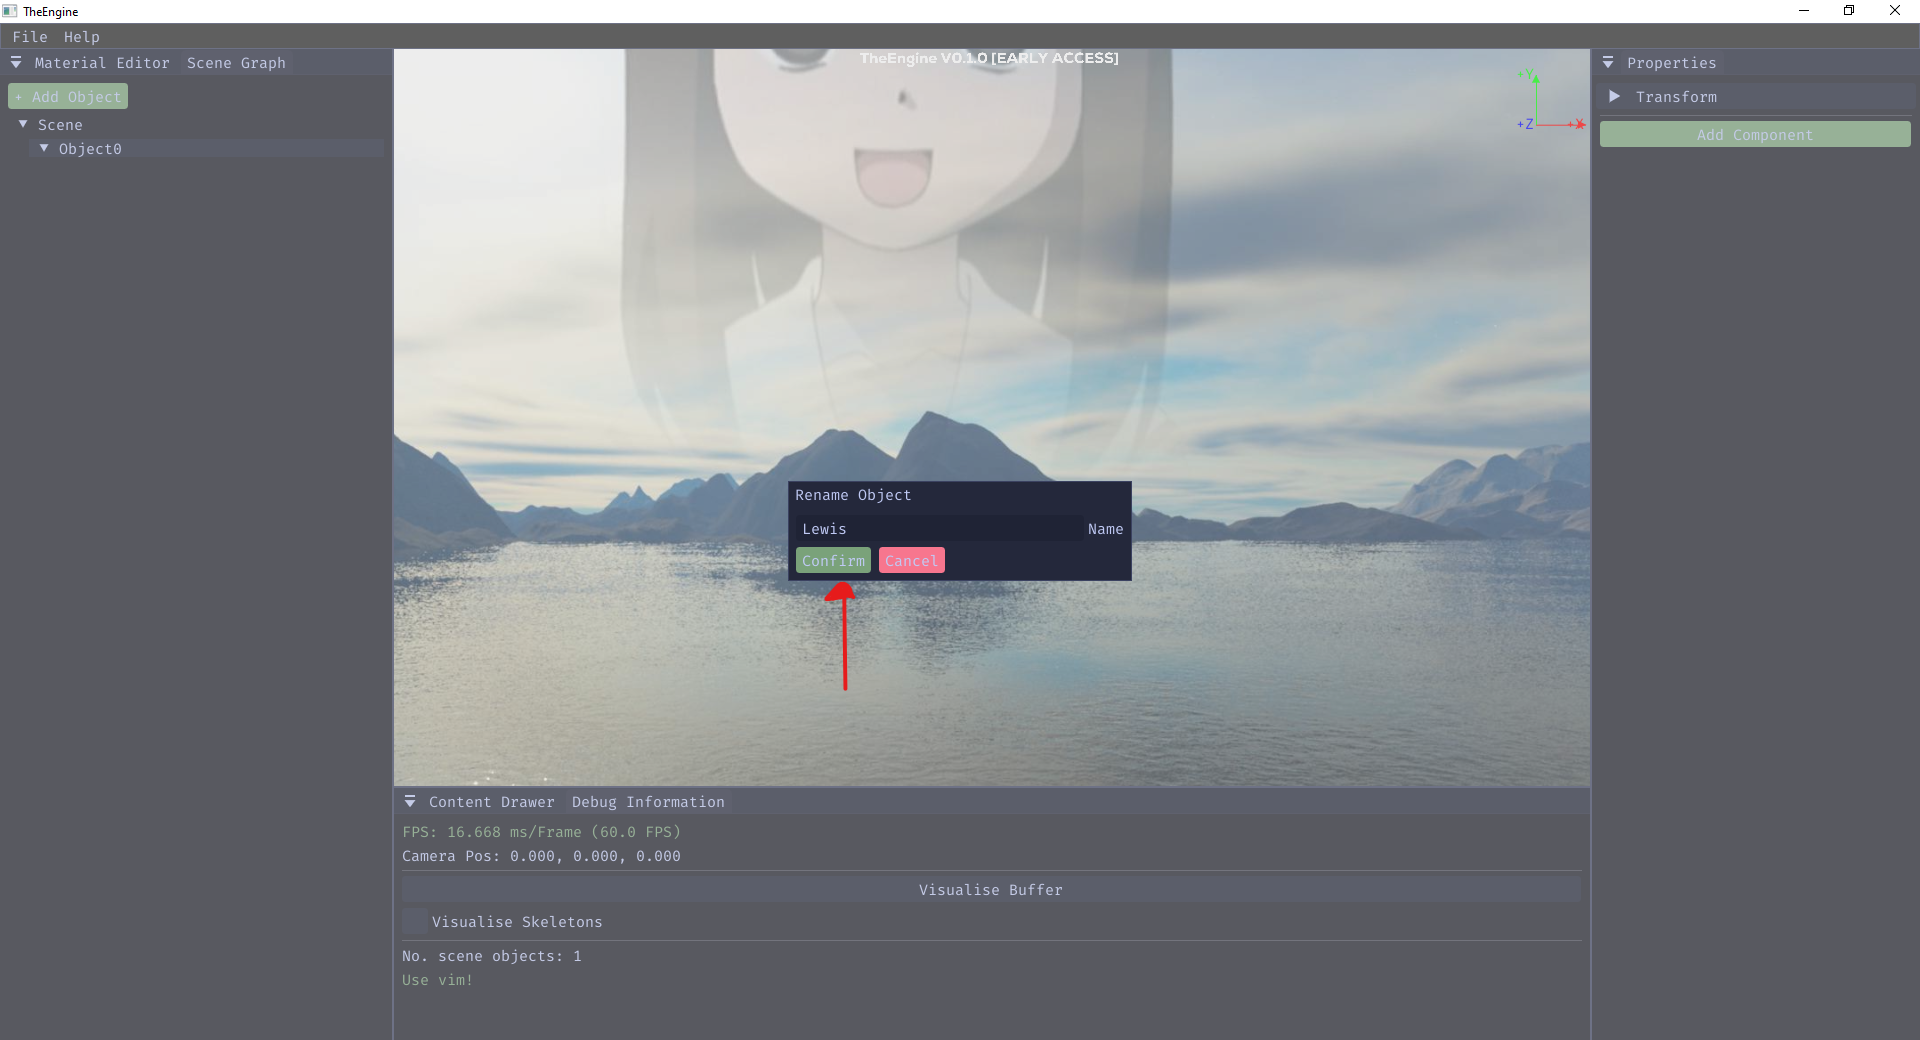
Task: Open the File menu
Action: click(x=30, y=37)
